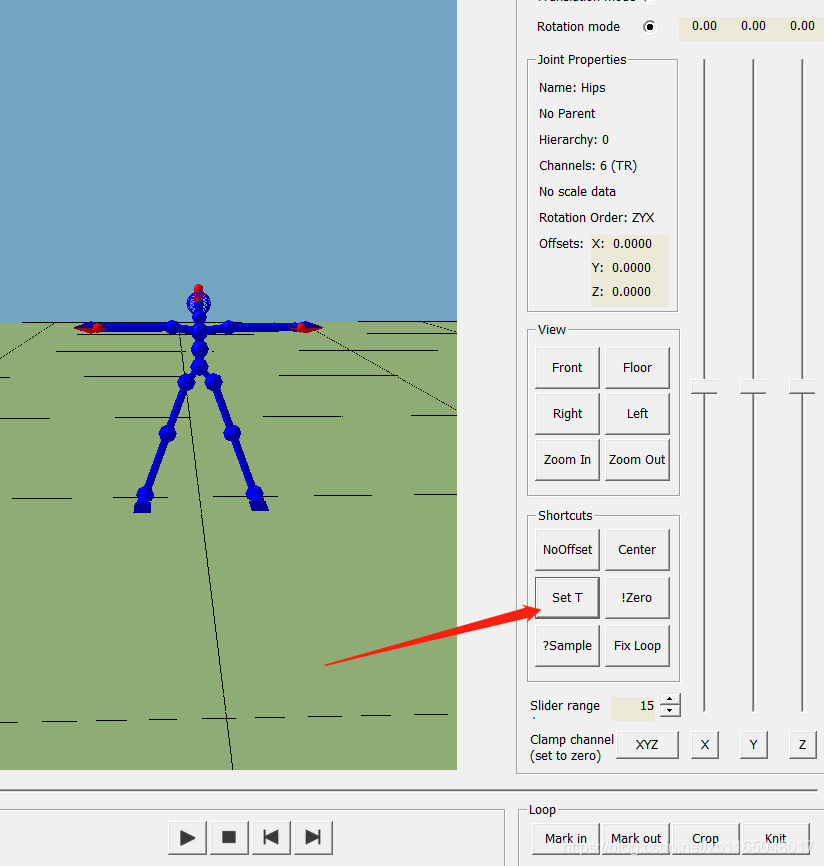824x866 pixels.
Task: Click the second rotation slider handle
Action: tap(753, 387)
